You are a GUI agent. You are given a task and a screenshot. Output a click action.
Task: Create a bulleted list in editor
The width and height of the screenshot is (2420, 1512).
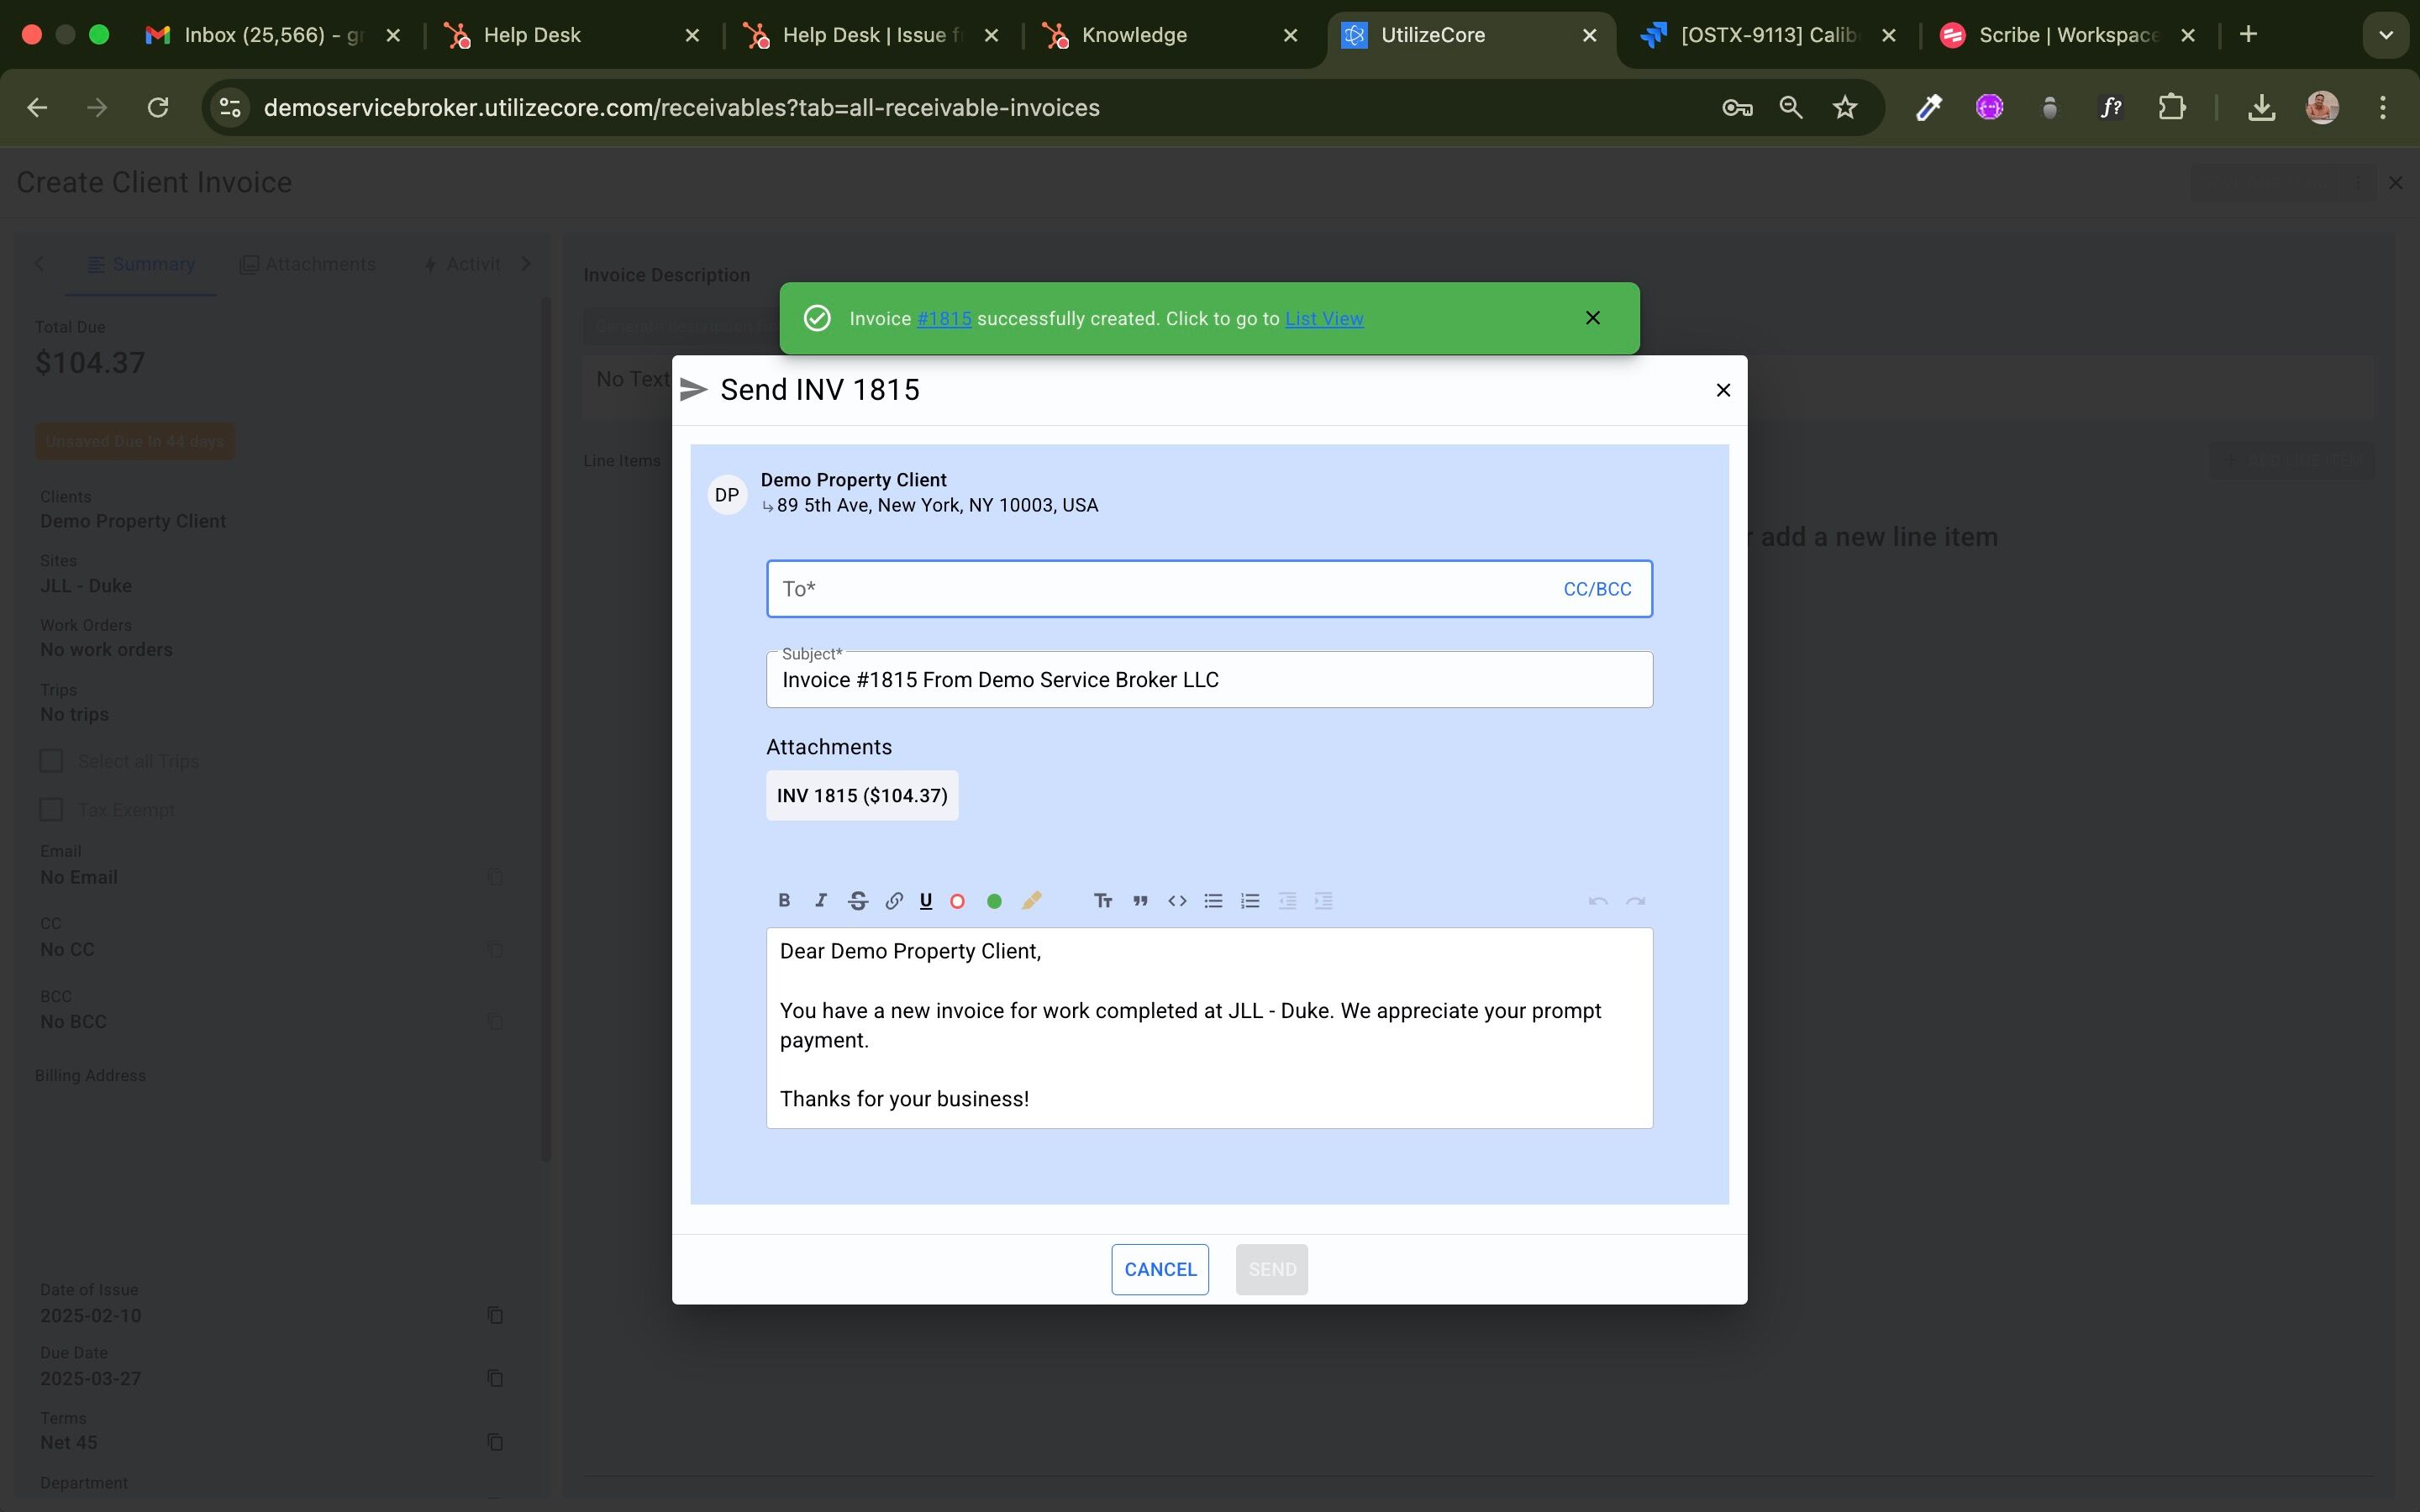pyautogui.click(x=1213, y=900)
